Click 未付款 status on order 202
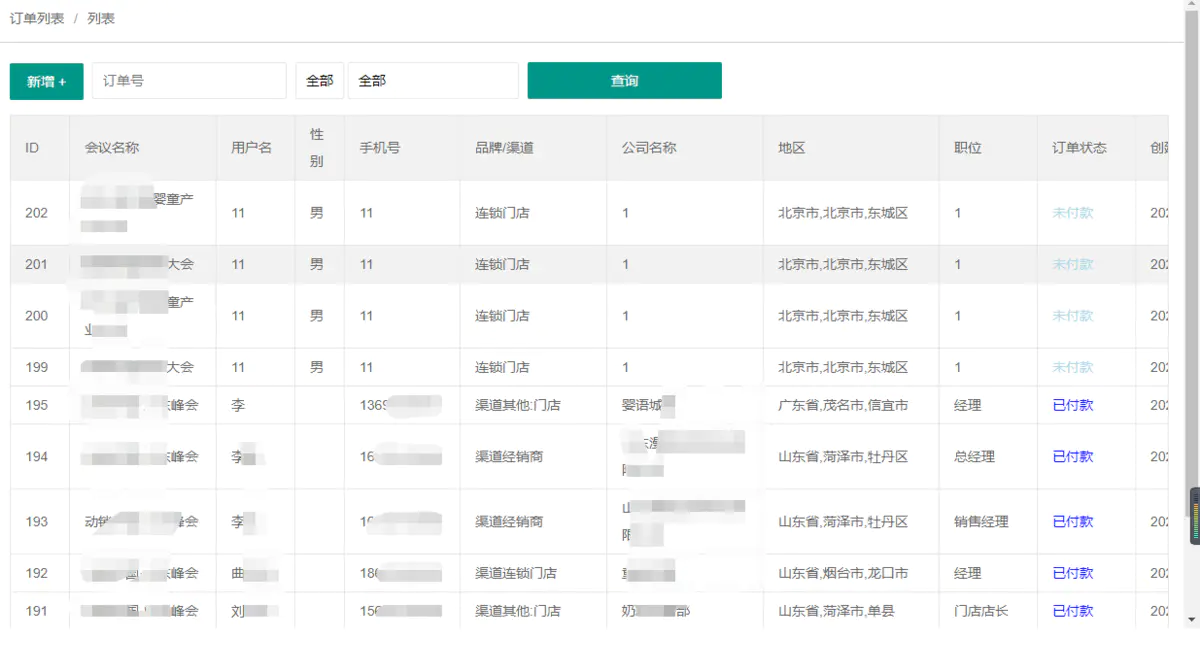Screen dimensions: 1200x671 pyautogui.click(x=1069, y=212)
